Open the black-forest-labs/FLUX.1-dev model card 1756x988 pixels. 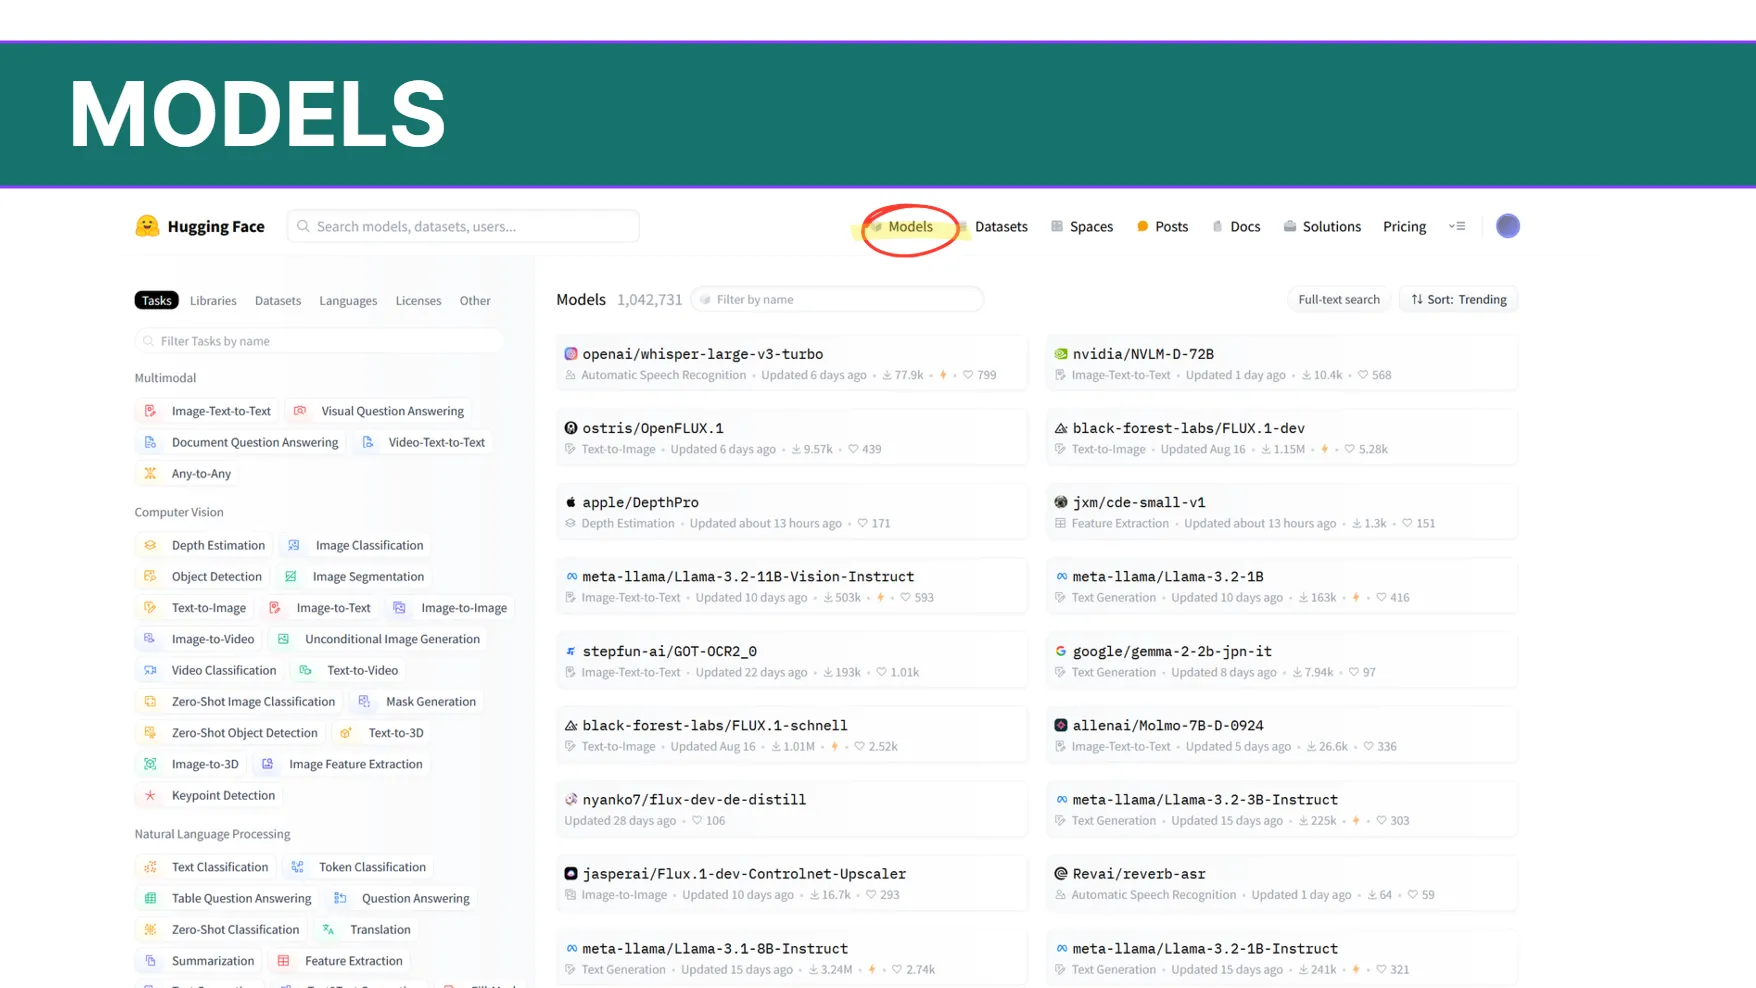pyautogui.click(x=1282, y=437)
